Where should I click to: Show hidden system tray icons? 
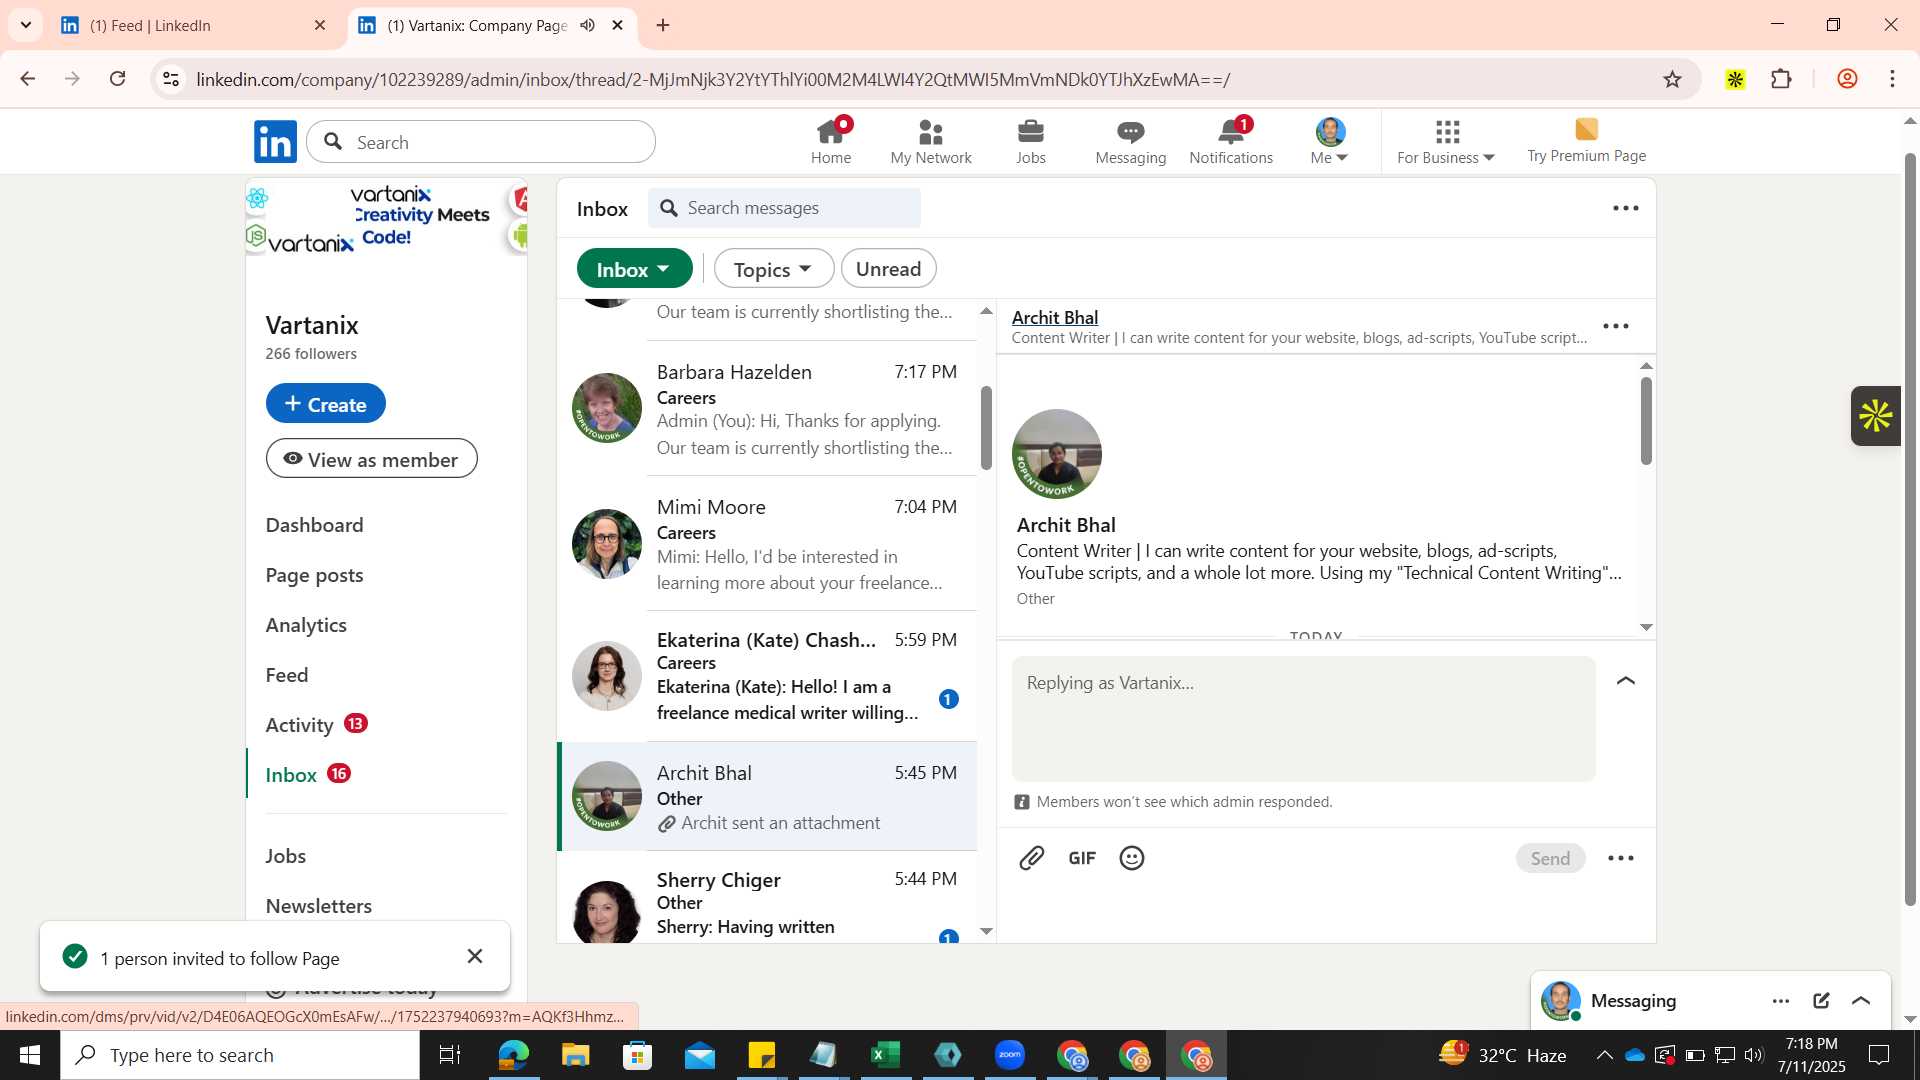pyautogui.click(x=1604, y=1055)
